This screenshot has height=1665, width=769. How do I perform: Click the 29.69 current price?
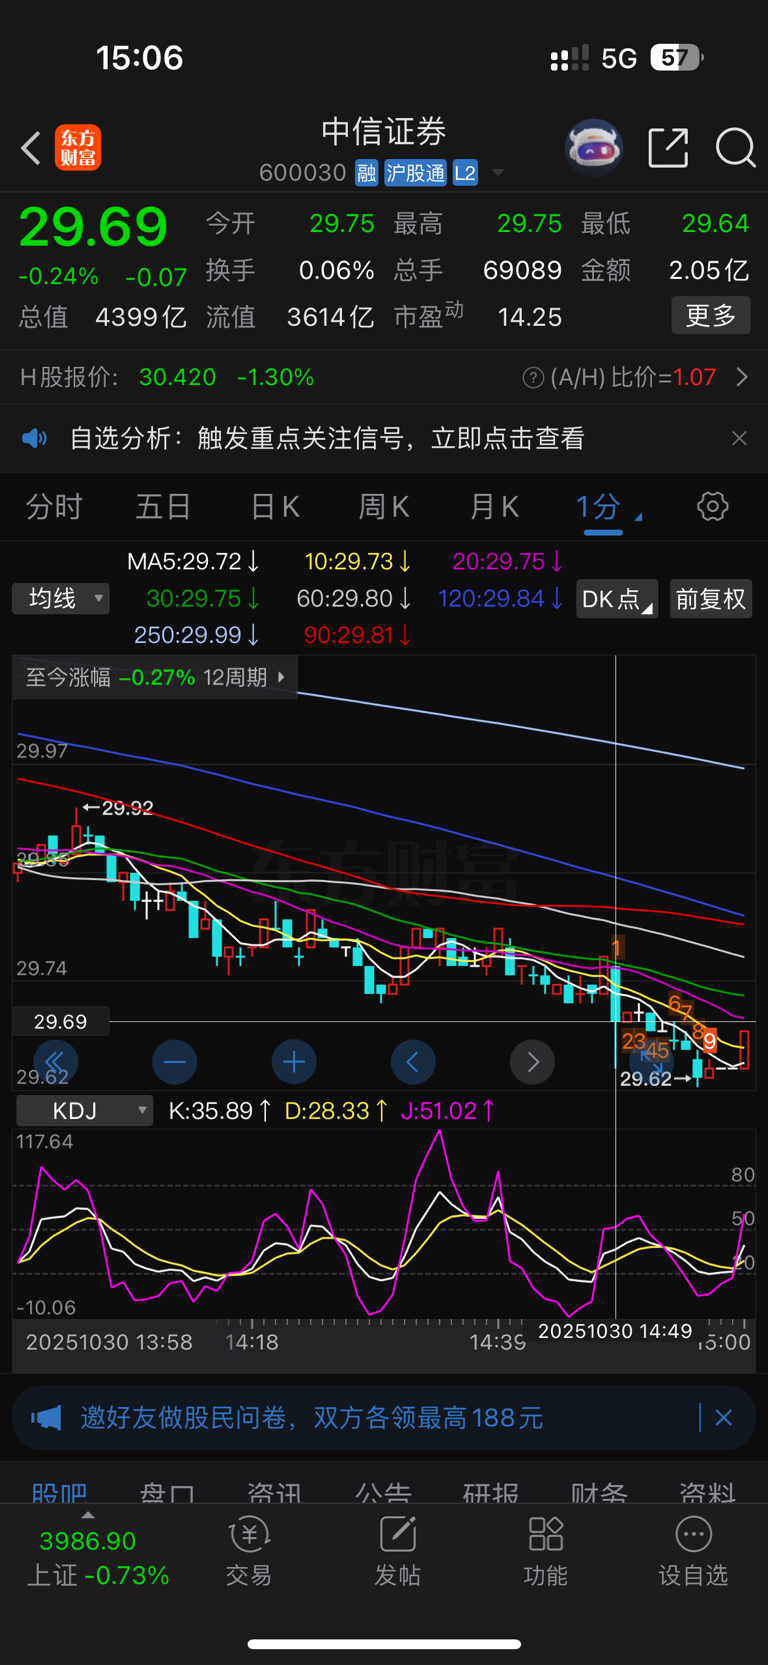93,227
